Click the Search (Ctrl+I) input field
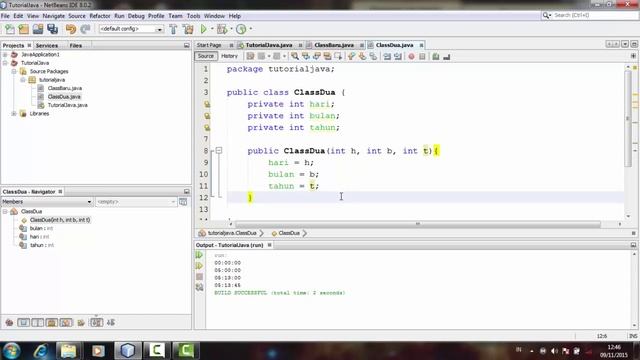Screen dimensions: 640x360 pyautogui.click(x=594, y=16)
